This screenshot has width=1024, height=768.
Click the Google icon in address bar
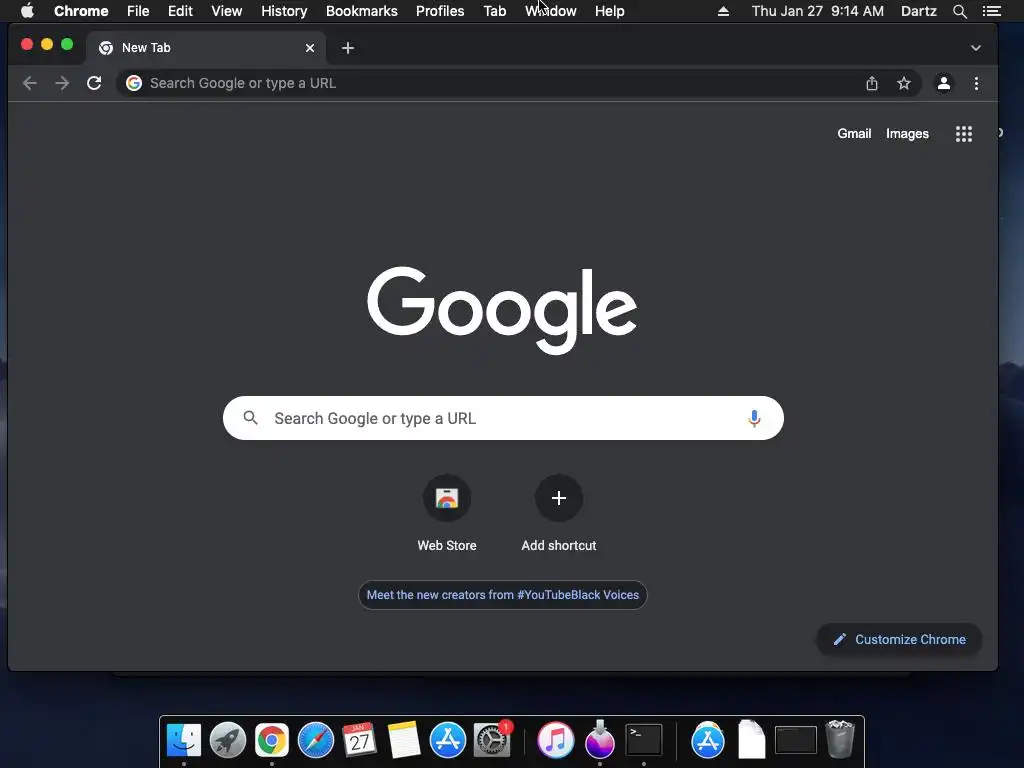[x=134, y=83]
